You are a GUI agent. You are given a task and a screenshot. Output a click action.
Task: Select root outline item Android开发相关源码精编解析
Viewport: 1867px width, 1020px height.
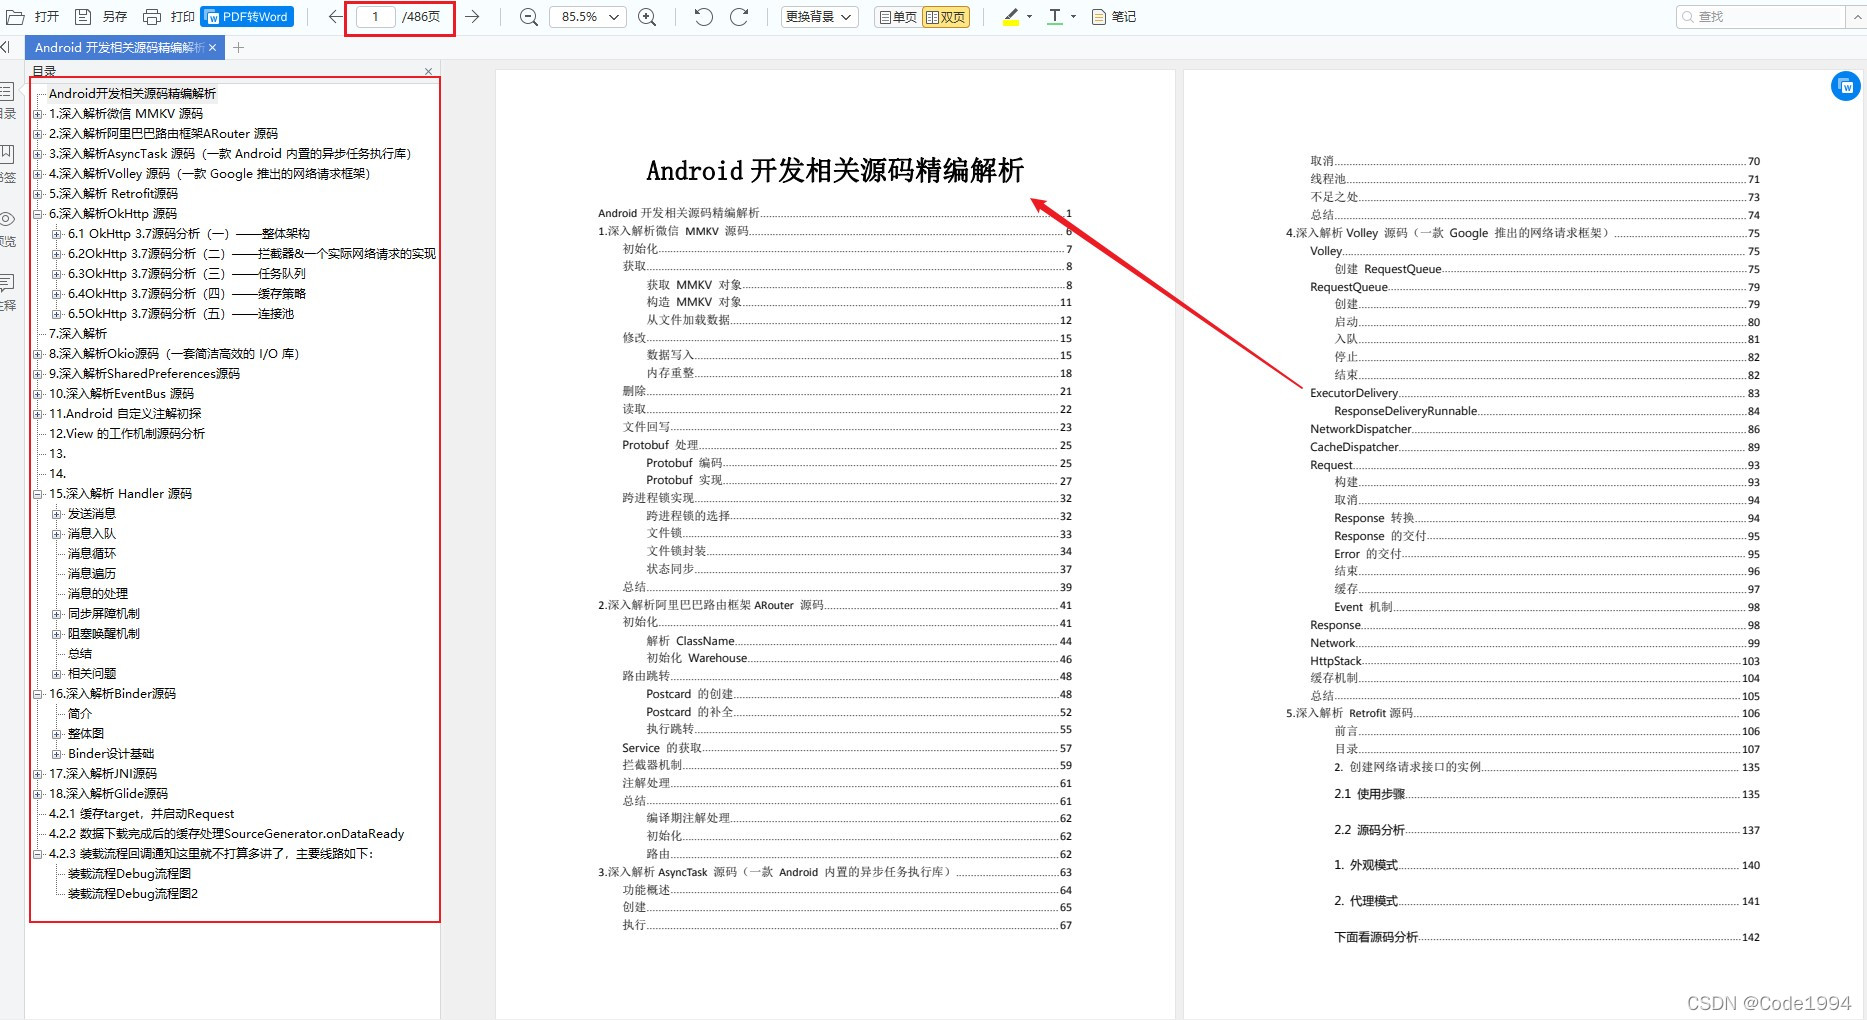coord(132,94)
